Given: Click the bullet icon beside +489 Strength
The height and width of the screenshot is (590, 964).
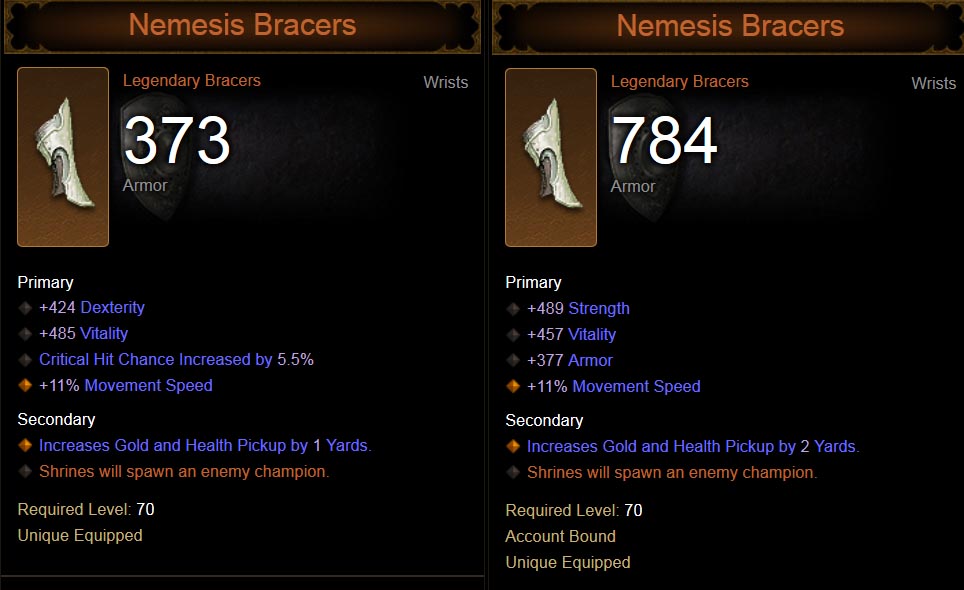Looking at the screenshot, I should click(513, 309).
